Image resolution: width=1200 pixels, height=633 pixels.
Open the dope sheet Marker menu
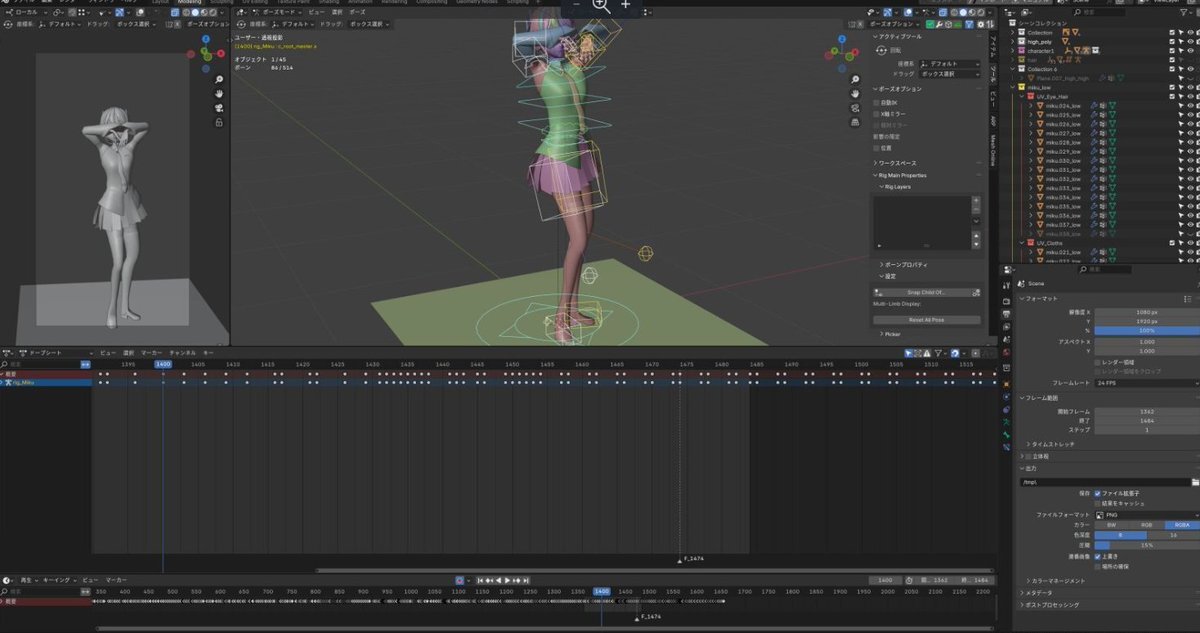tap(151, 353)
